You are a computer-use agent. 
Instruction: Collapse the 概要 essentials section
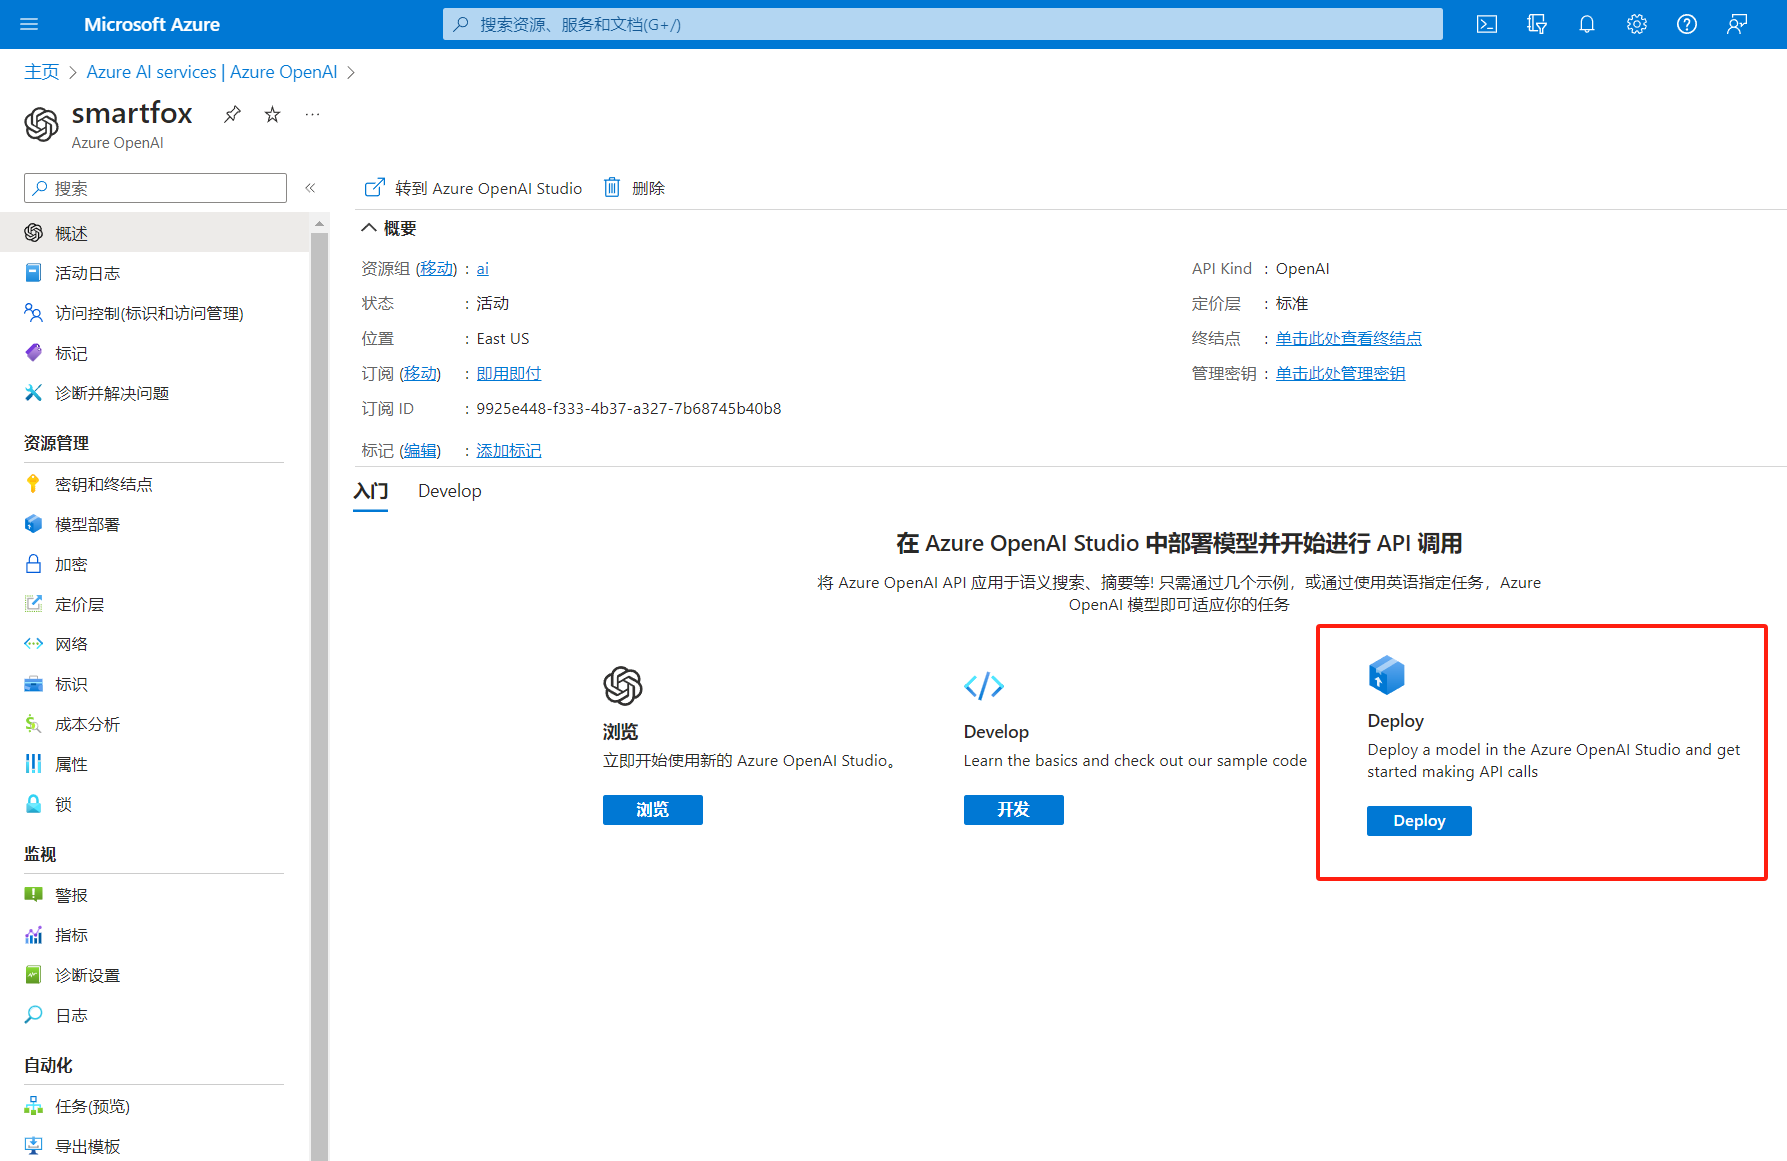[x=369, y=228]
